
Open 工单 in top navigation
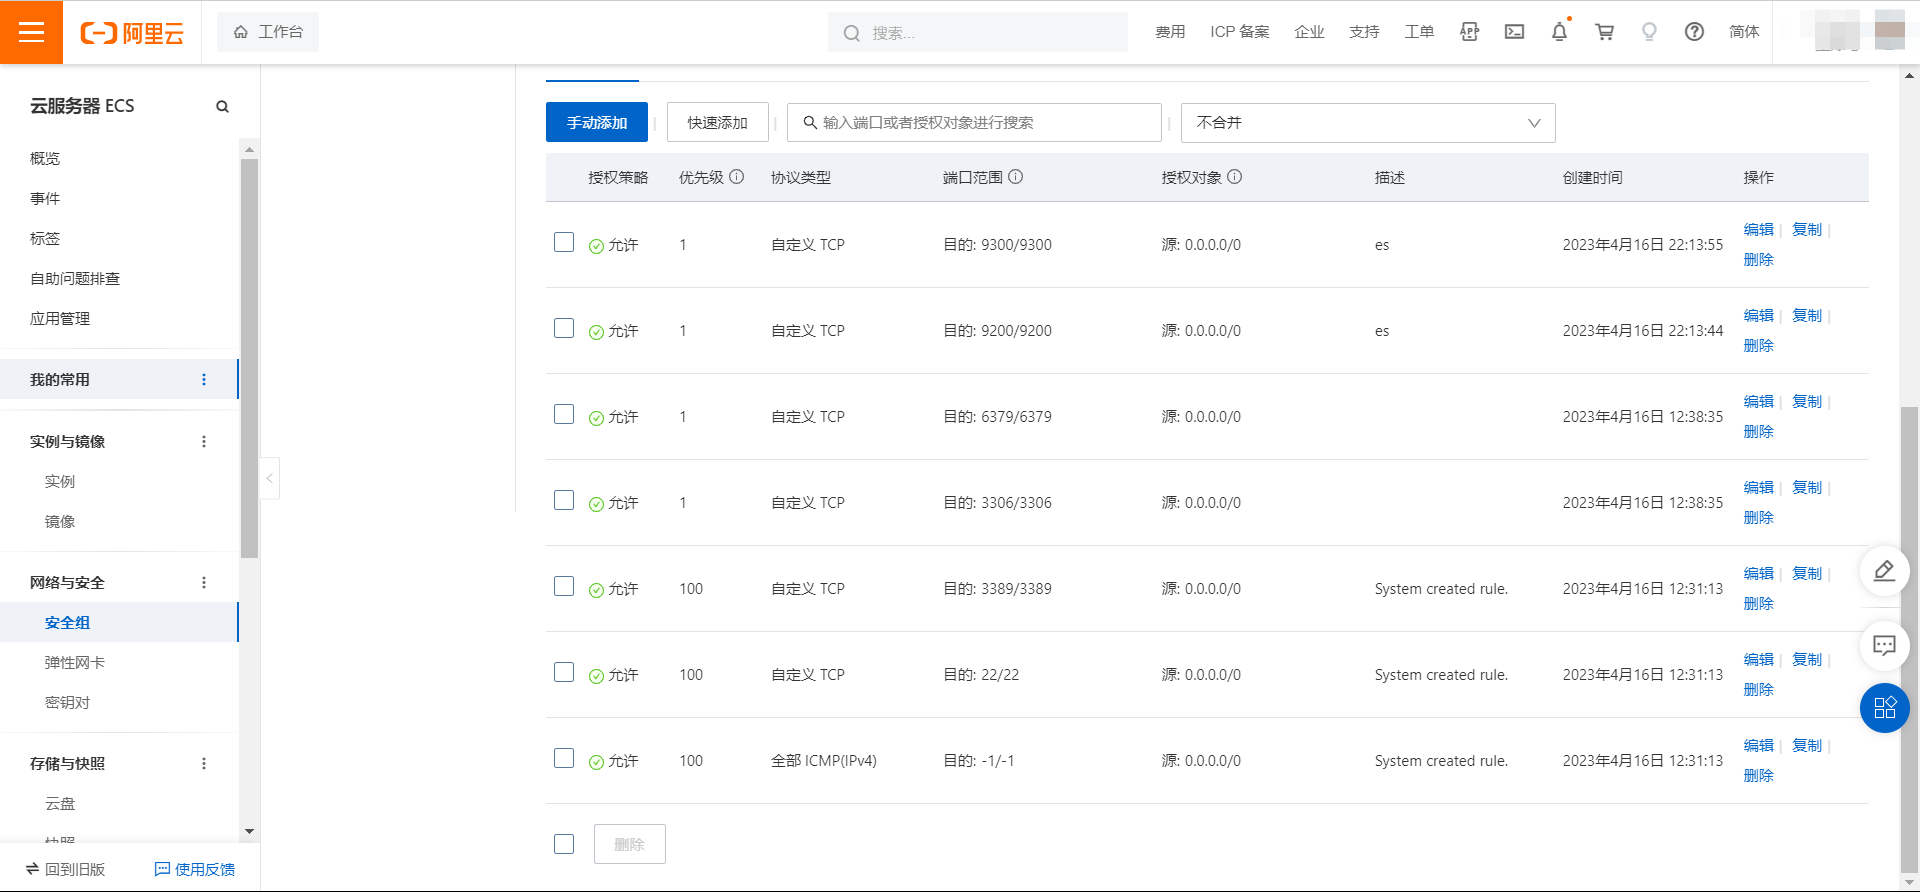(1419, 32)
